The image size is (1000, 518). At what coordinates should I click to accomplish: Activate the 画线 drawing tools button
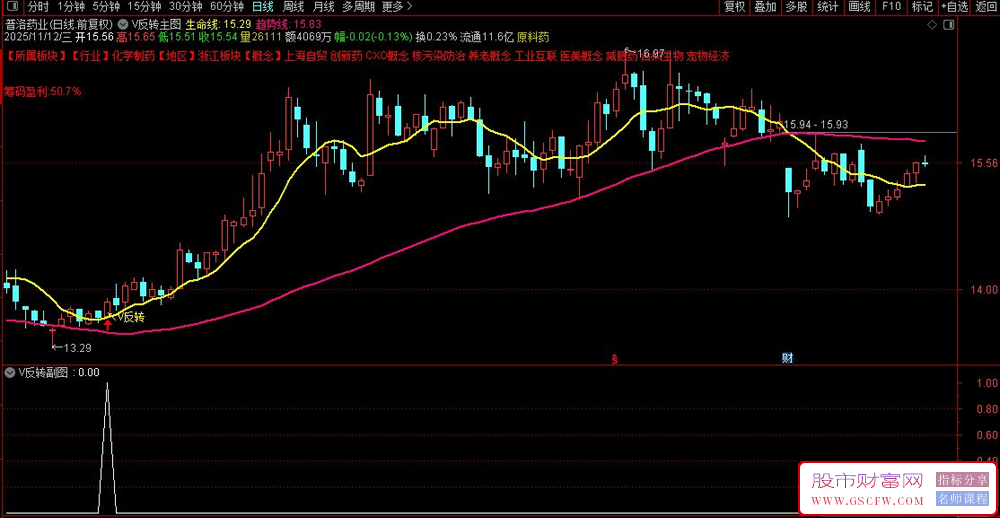[859, 7]
